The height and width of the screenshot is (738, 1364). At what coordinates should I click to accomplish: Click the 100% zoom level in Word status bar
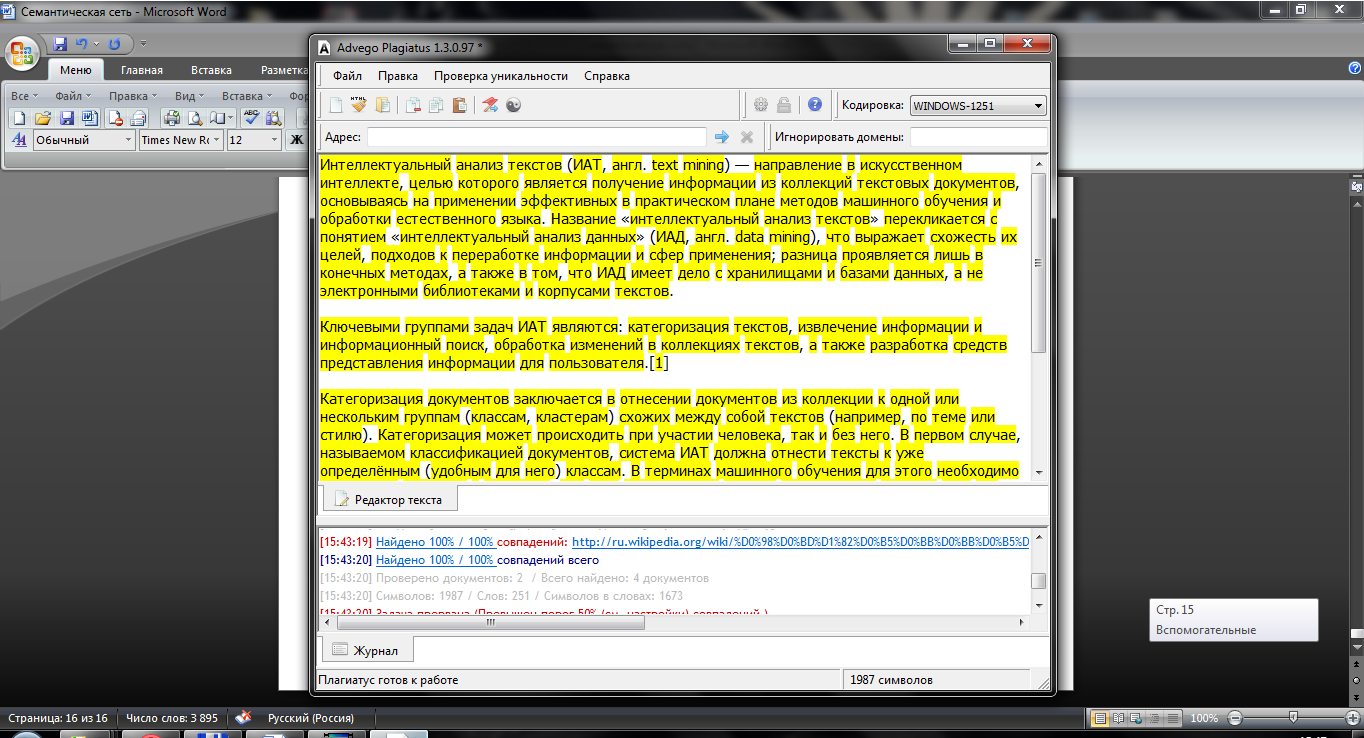click(1204, 718)
